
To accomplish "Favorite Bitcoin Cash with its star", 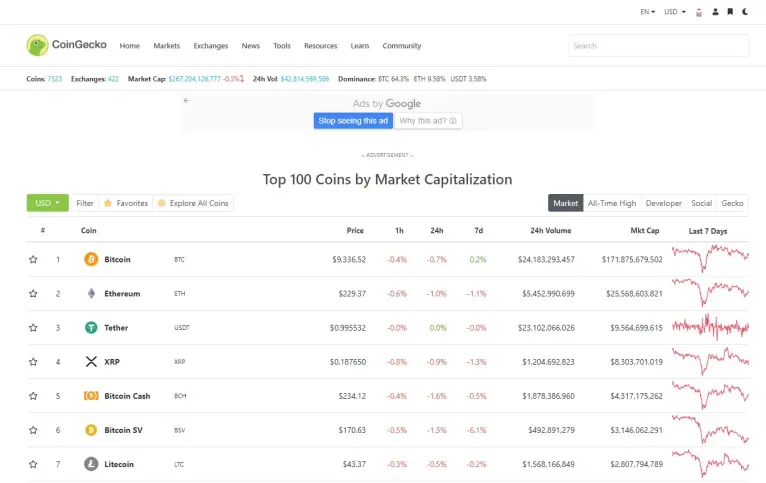I will coord(33,396).
